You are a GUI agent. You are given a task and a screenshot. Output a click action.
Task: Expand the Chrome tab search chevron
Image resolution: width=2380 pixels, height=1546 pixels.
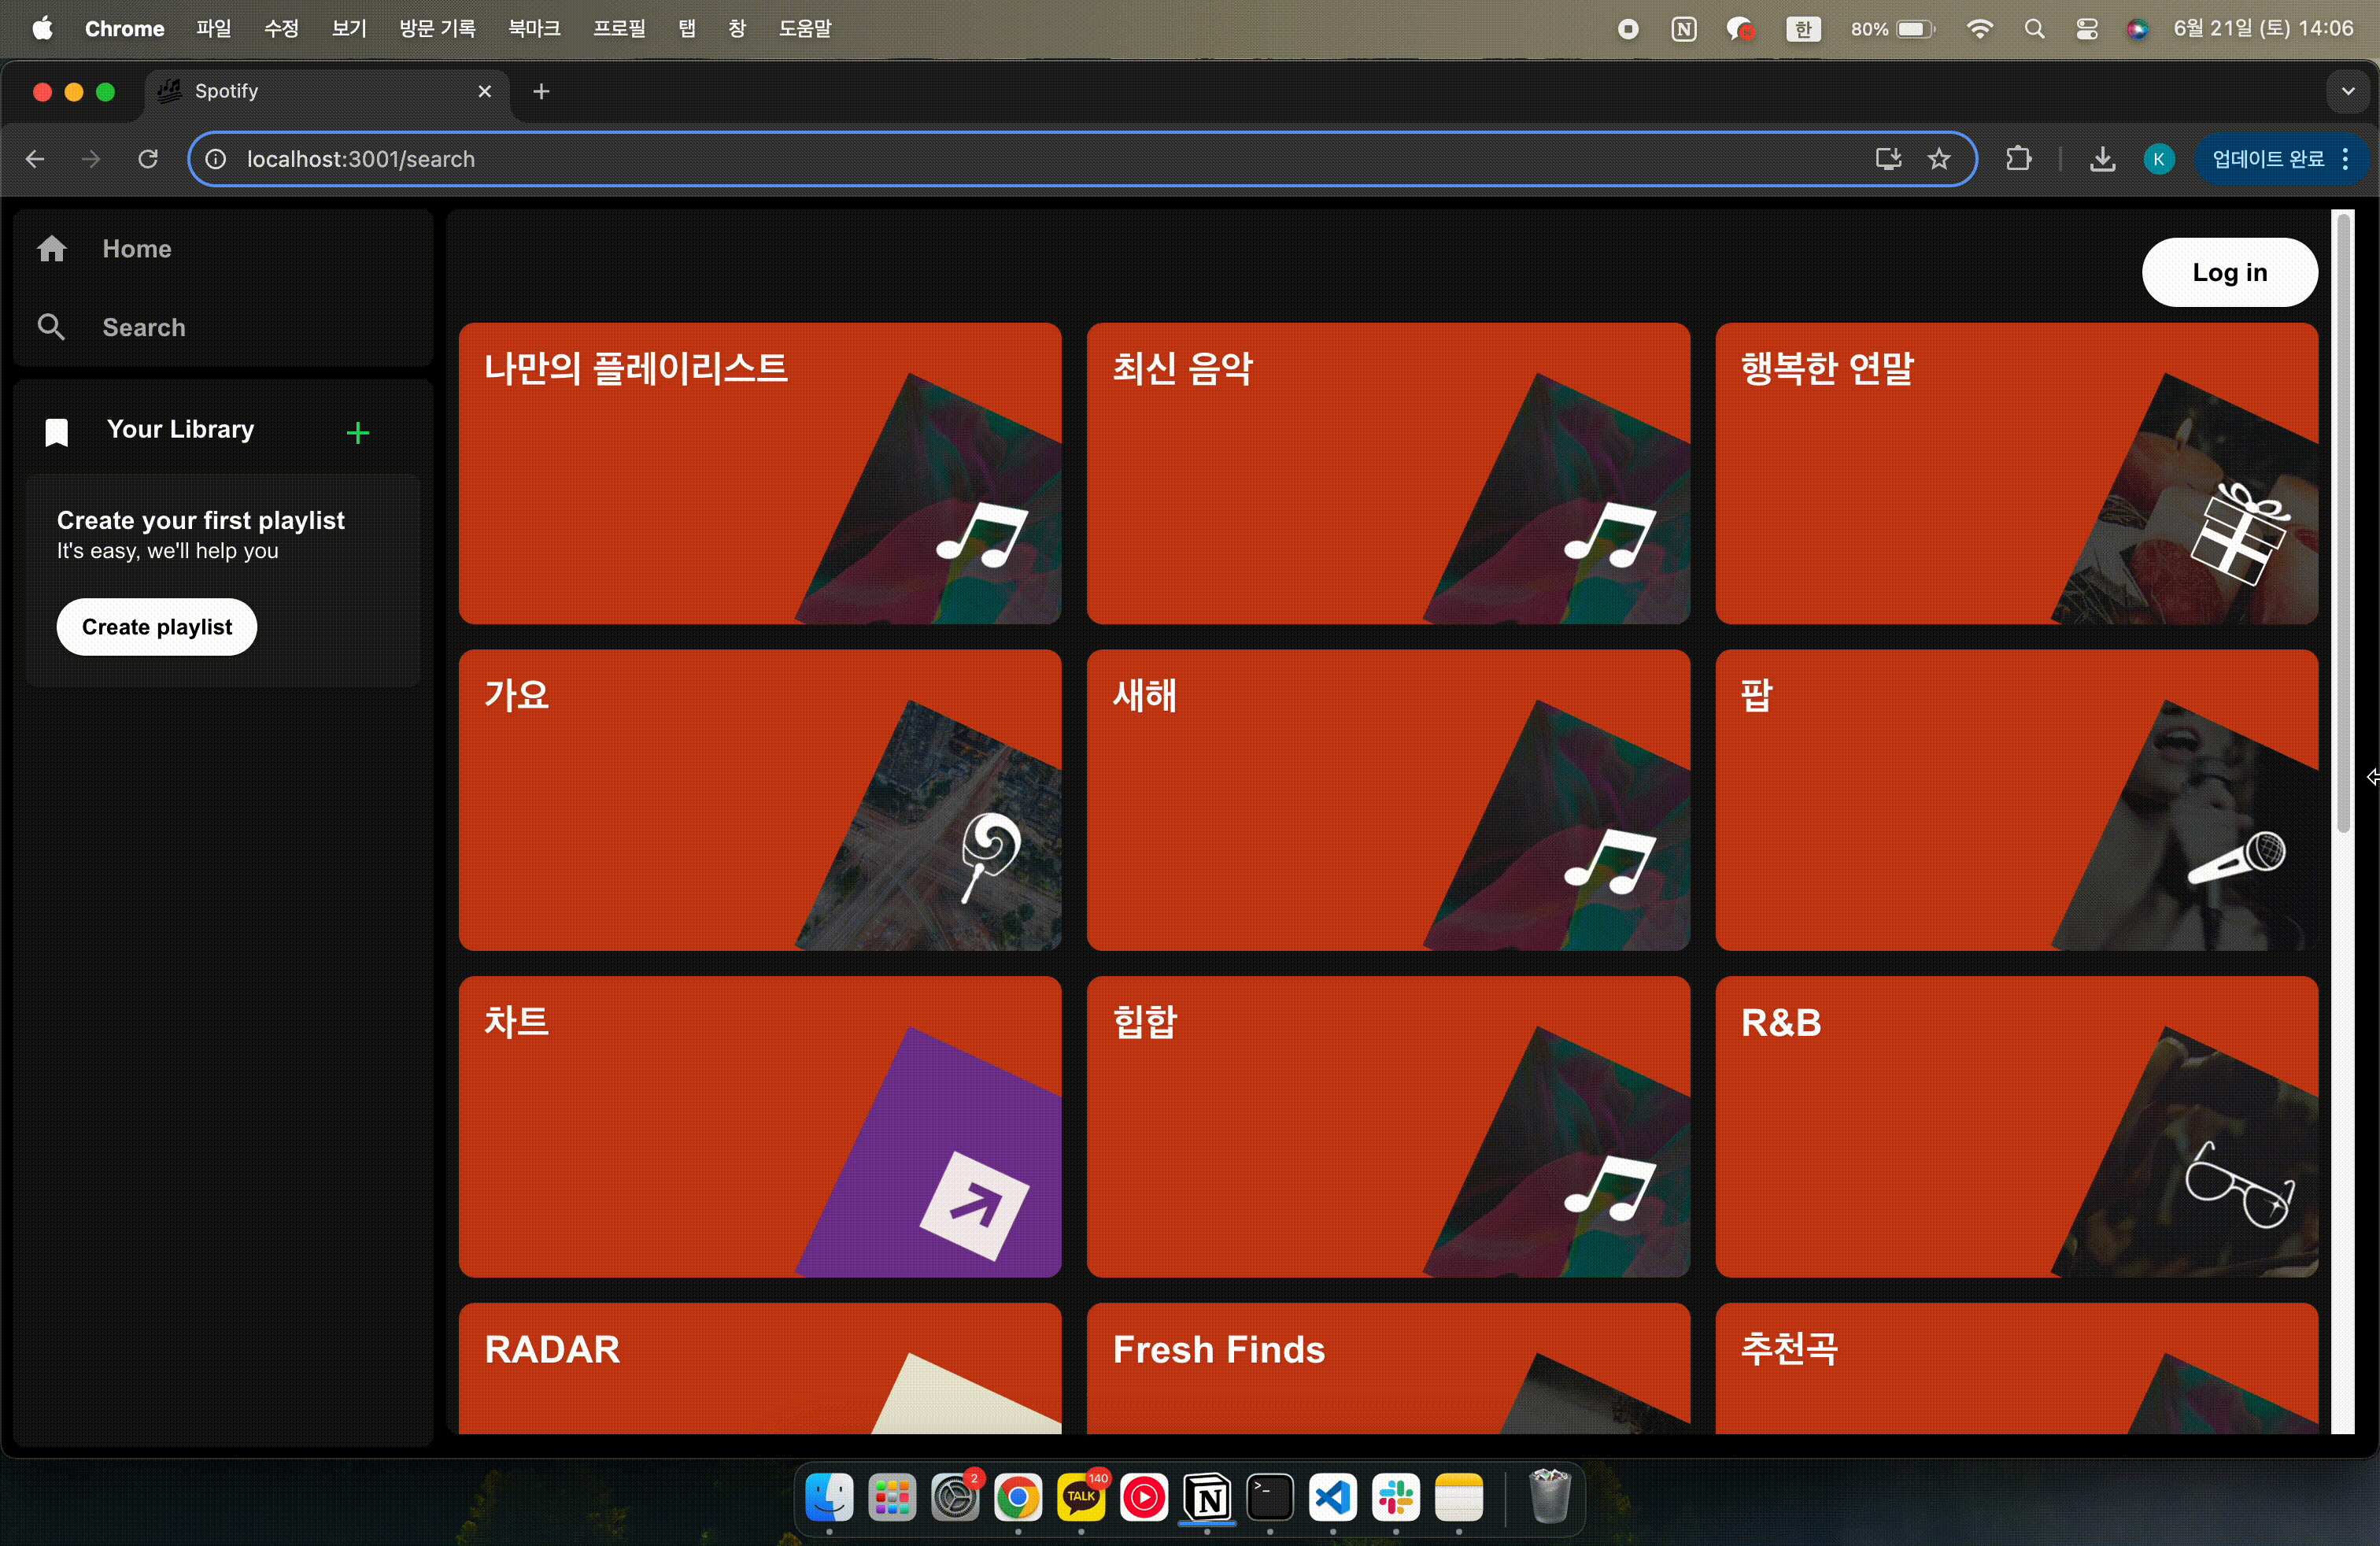2347,91
